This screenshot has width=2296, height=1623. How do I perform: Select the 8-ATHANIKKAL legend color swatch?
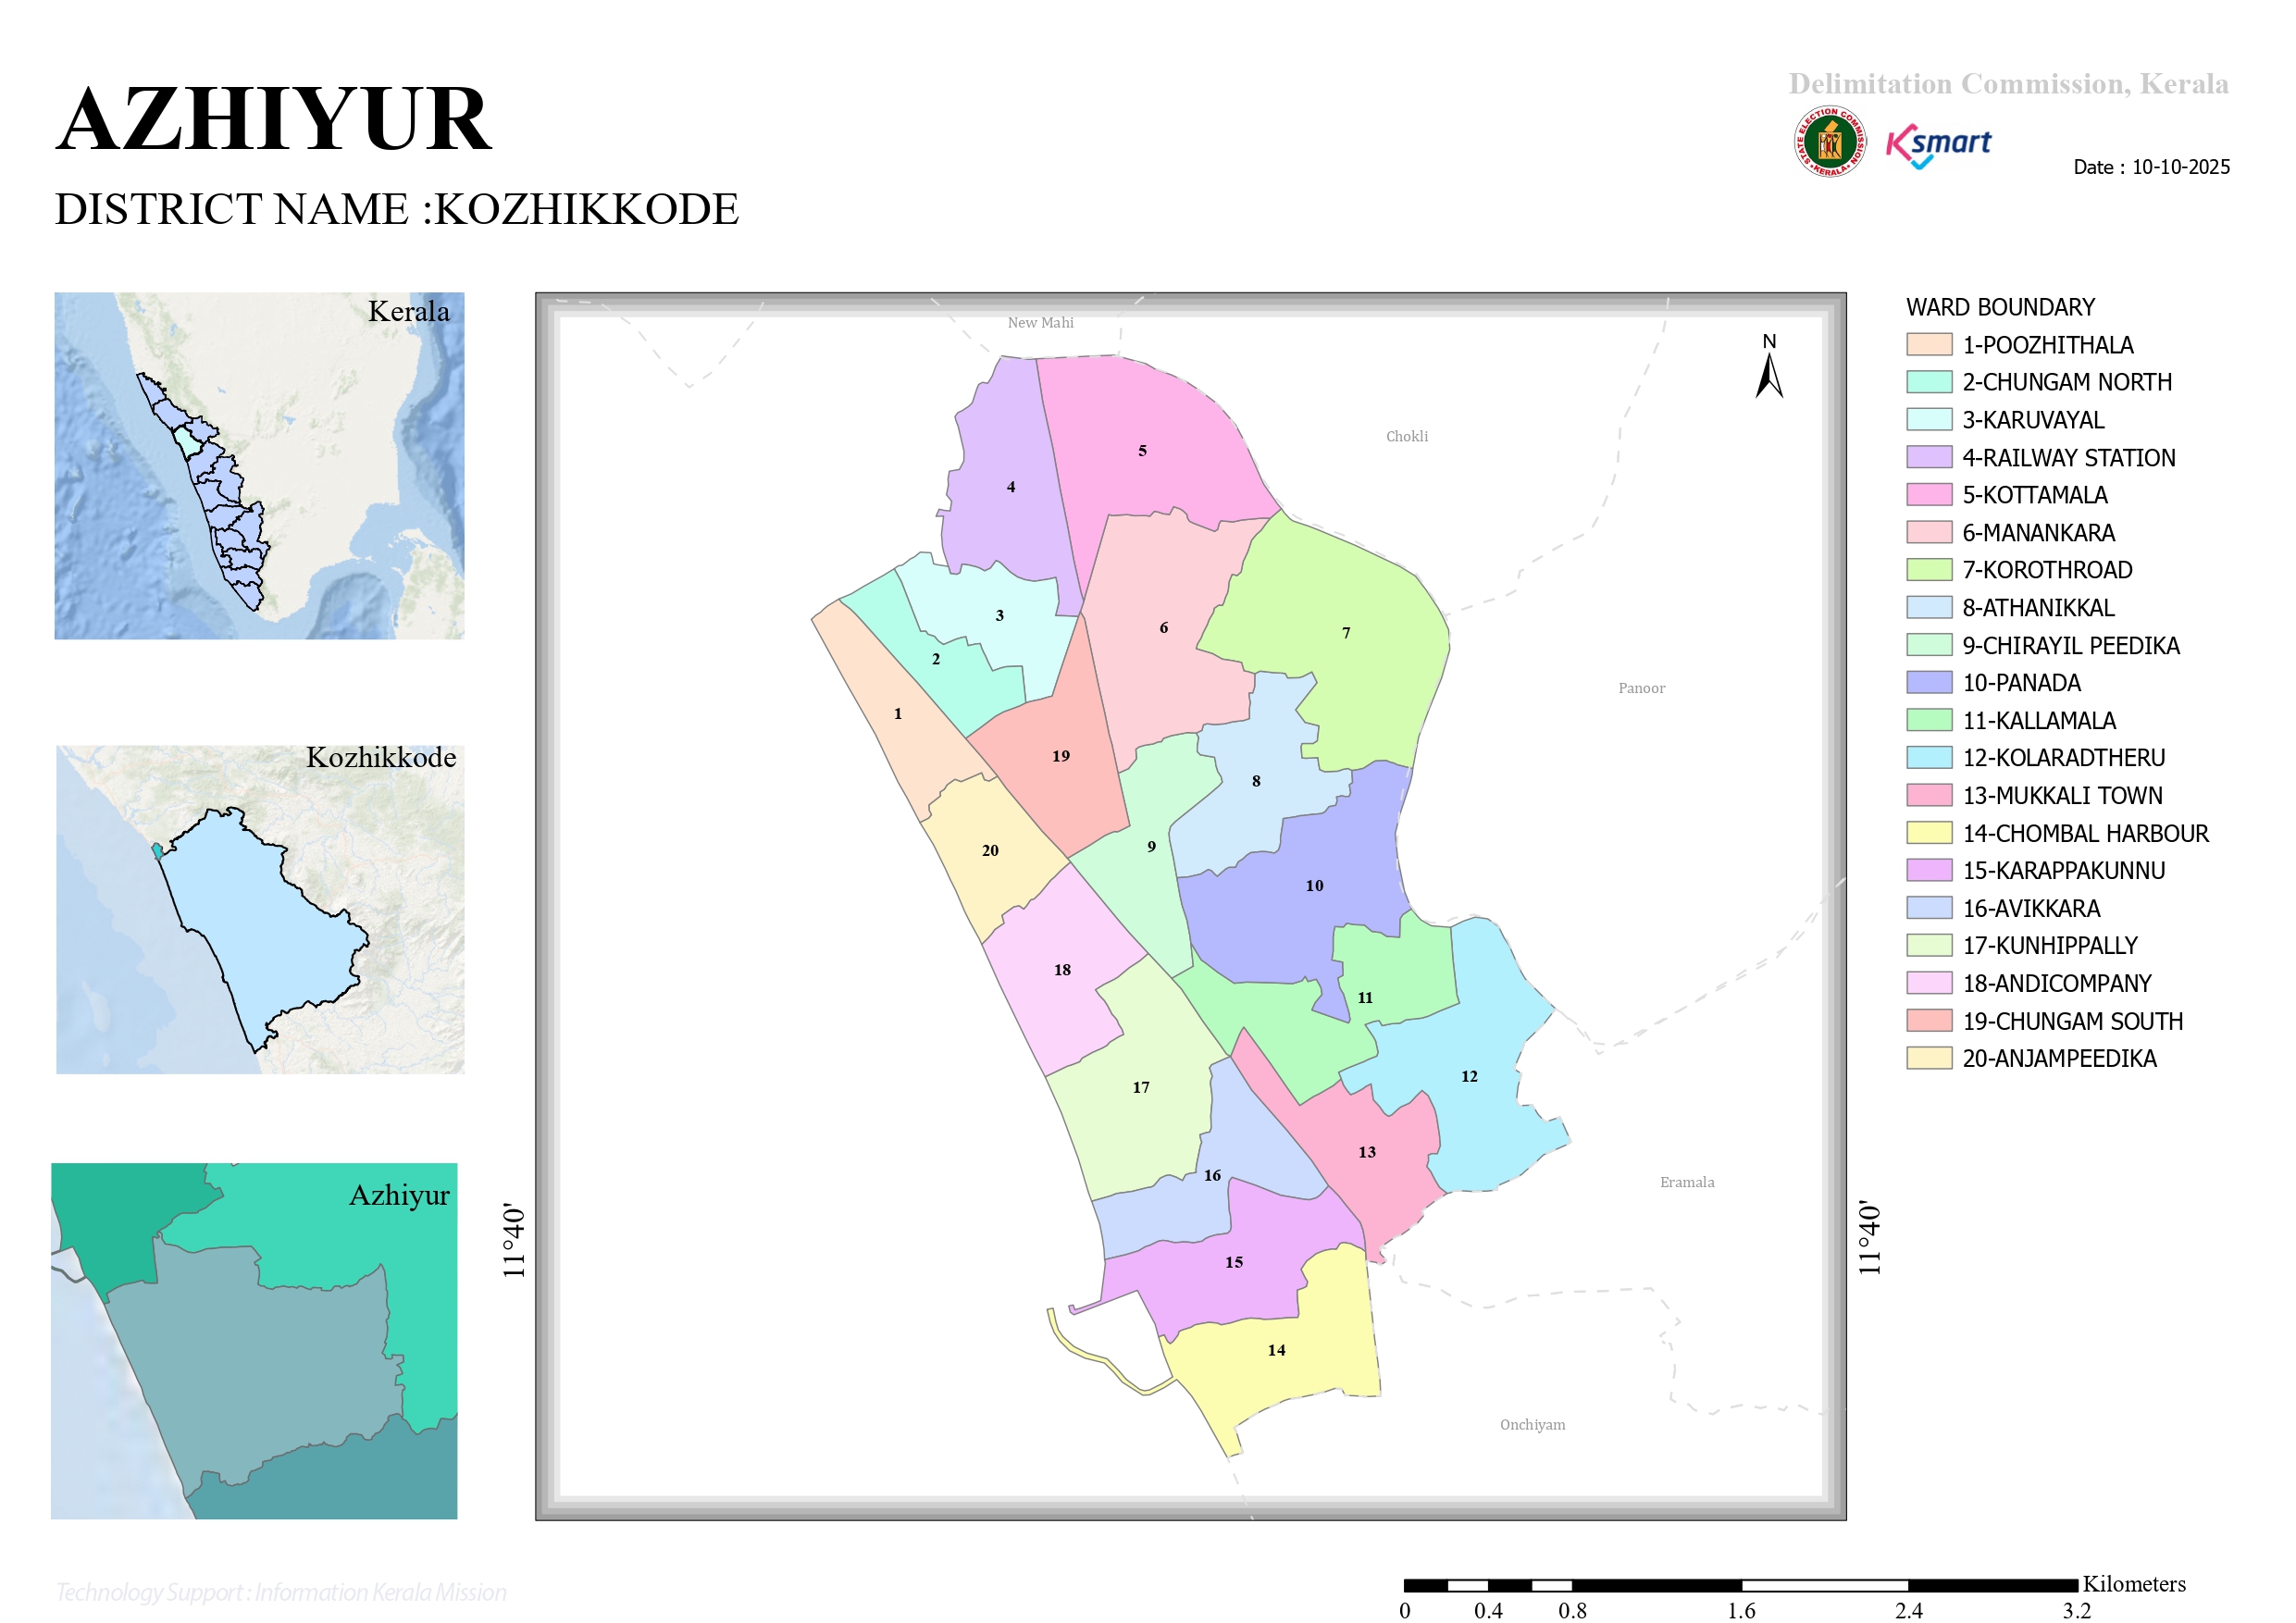[x=1929, y=607]
